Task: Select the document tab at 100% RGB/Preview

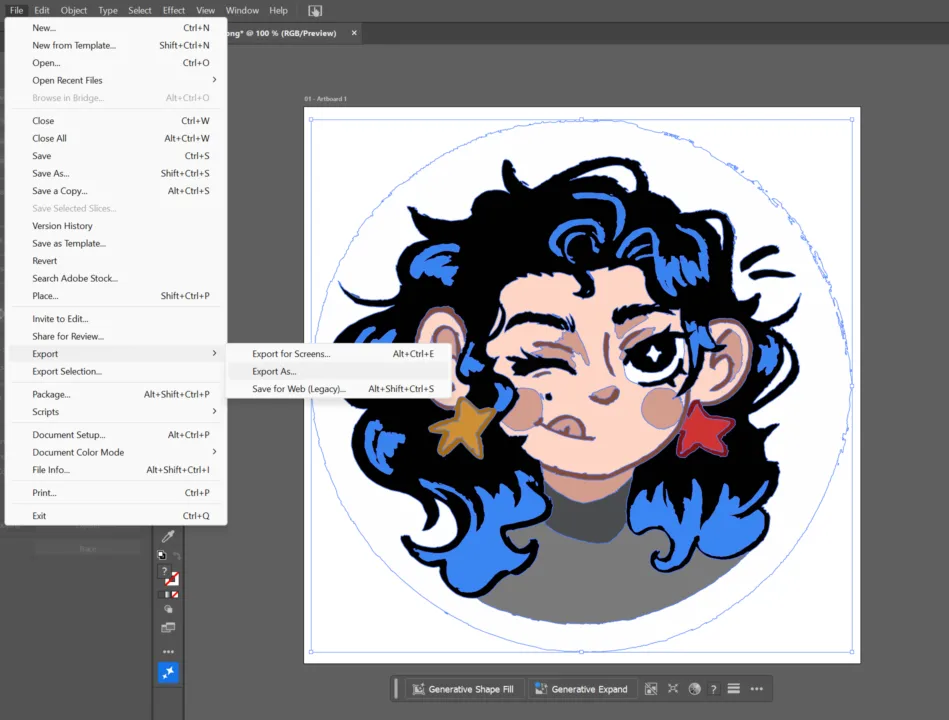Action: [281, 33]
